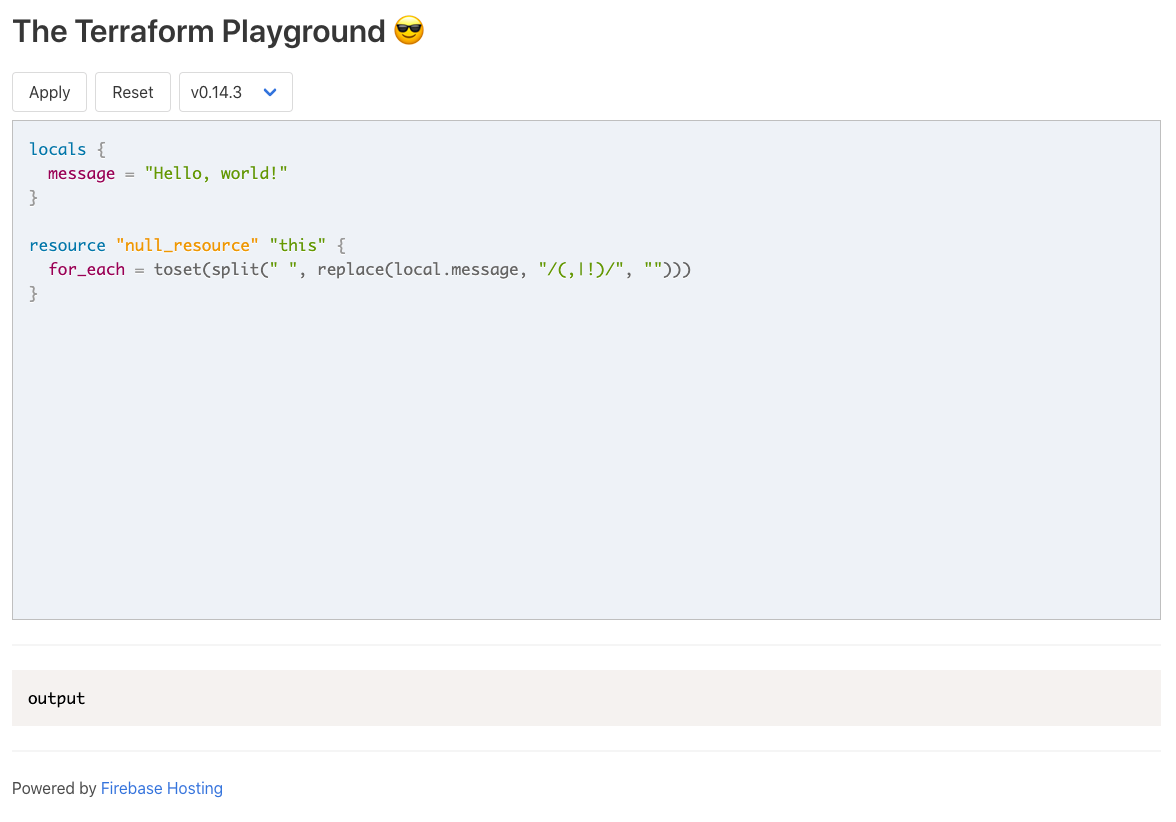Click the "Hello, world!" string in editor
Image resolution: width=1176 pixels, height=822 pixels.
216,173
